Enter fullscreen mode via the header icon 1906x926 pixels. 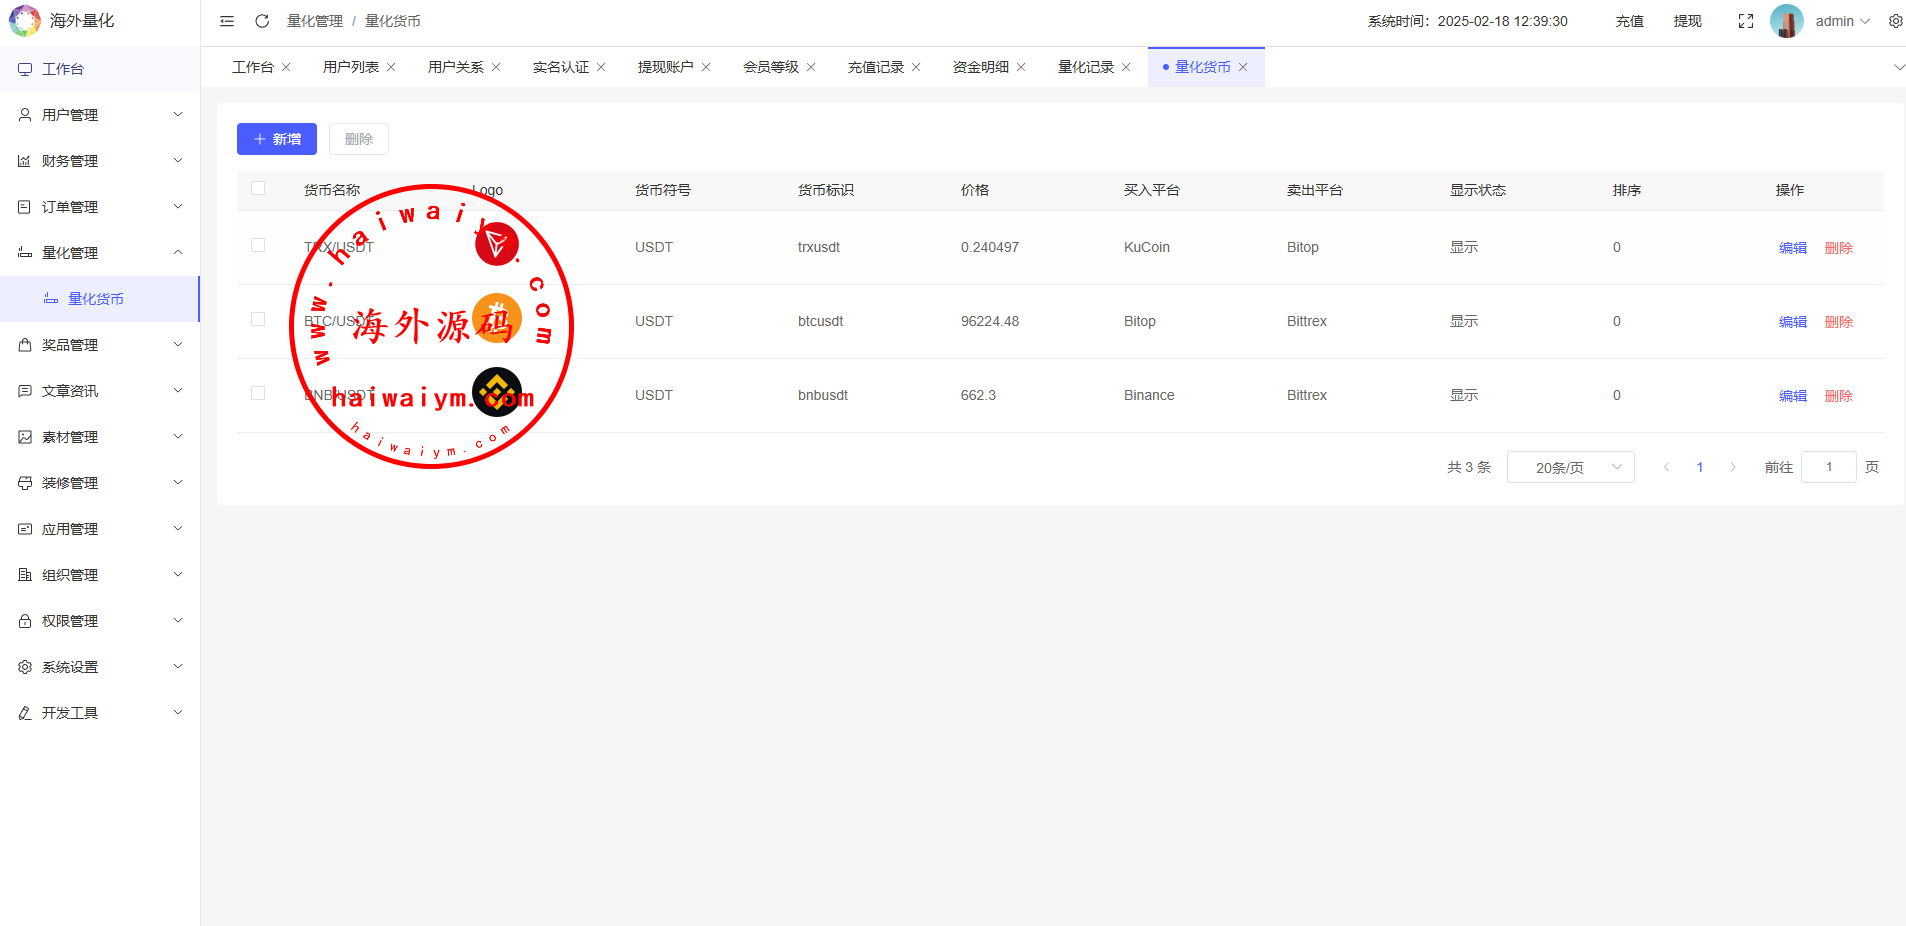click(1746, 21)
